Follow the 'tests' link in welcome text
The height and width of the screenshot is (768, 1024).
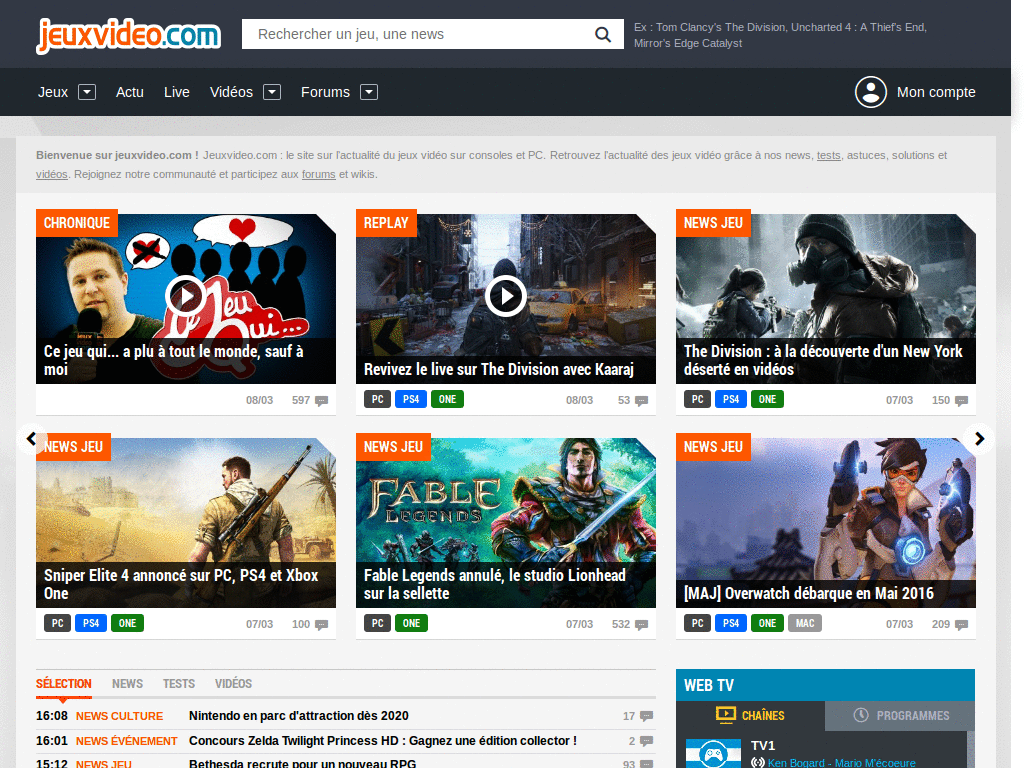point(829,155)
